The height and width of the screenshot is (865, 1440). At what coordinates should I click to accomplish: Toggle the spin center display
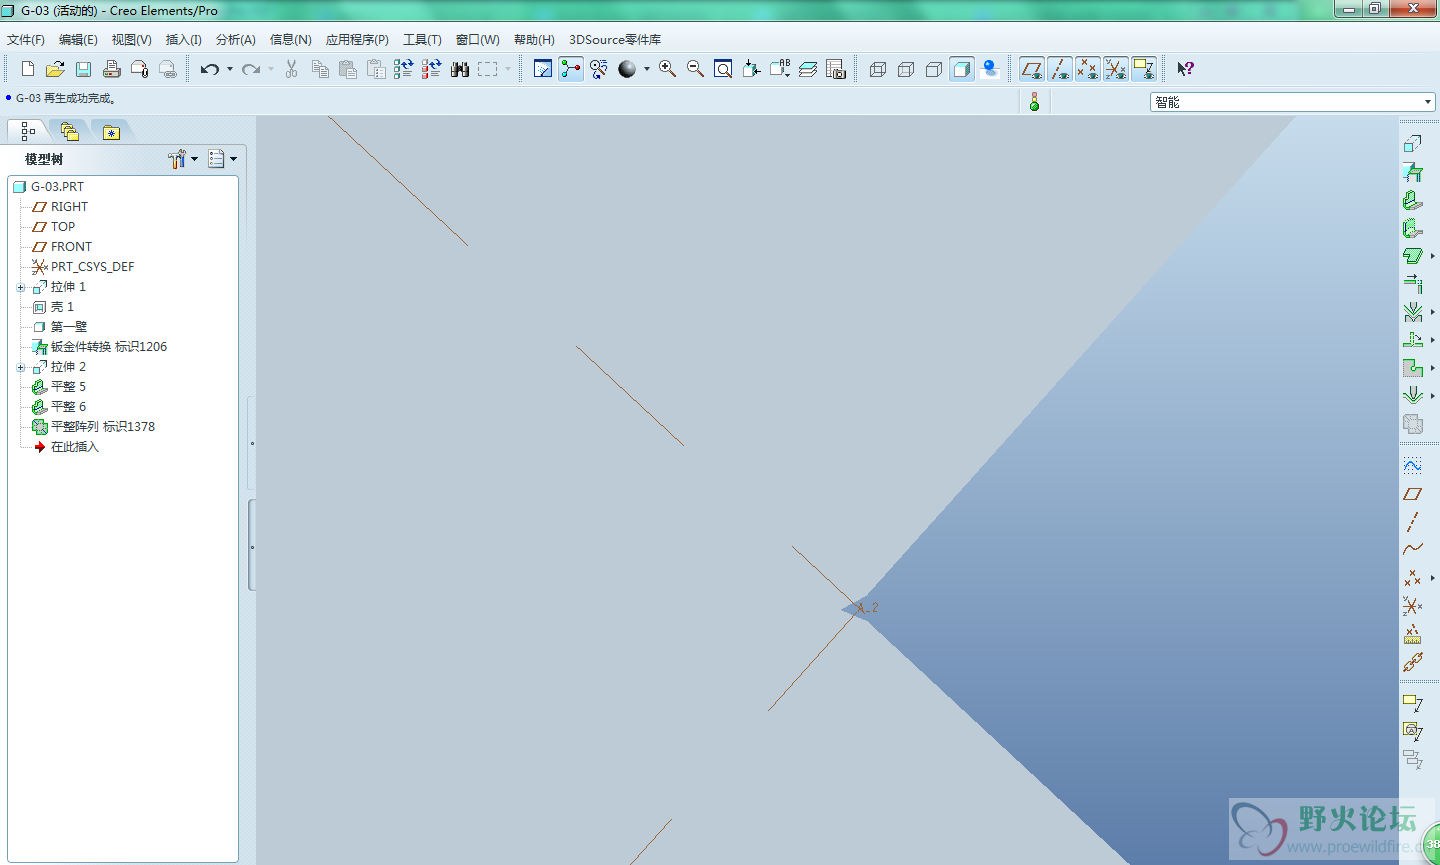pos(571,69)
